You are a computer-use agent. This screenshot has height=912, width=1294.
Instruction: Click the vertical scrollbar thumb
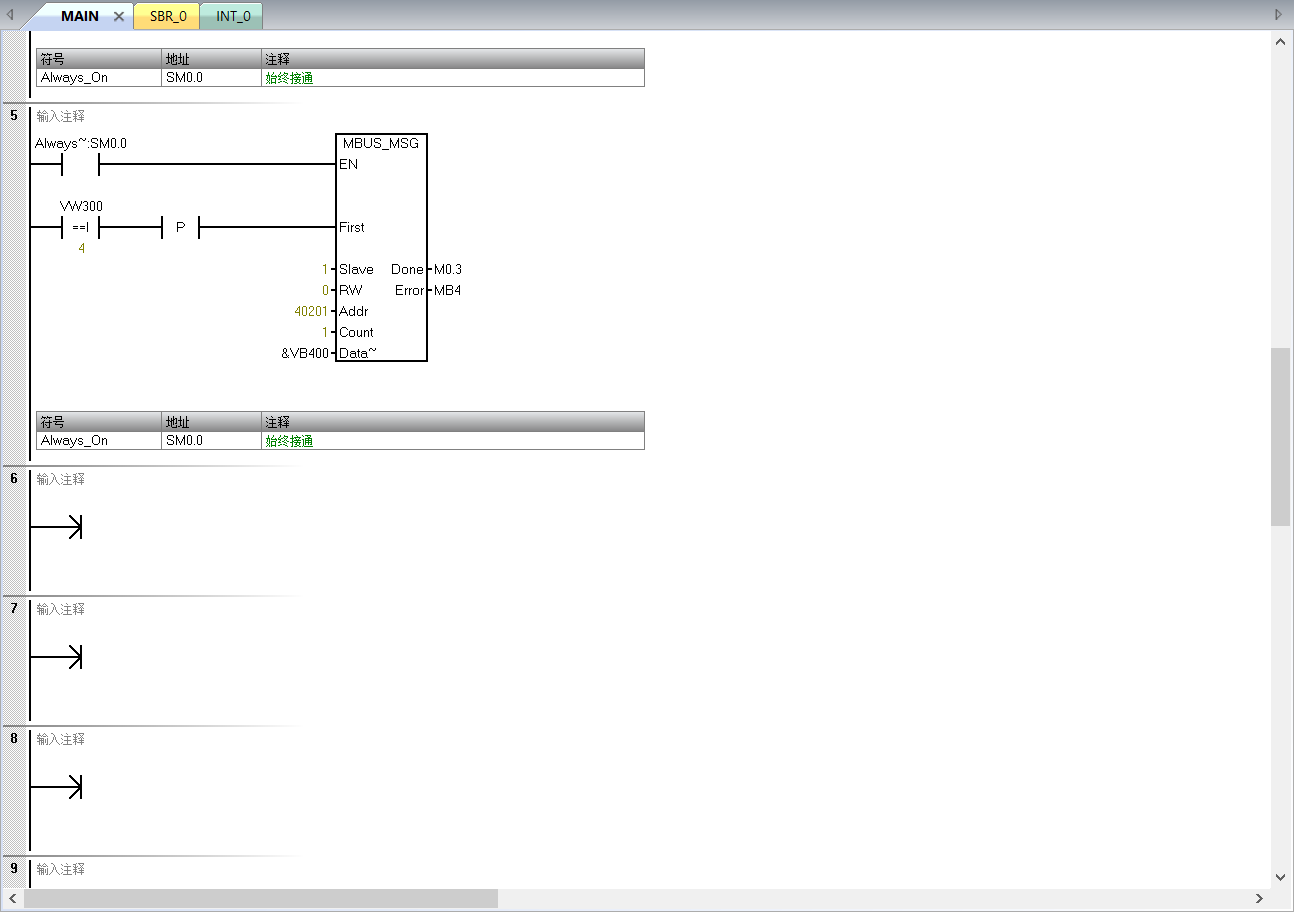click(x=1281, y=436)
